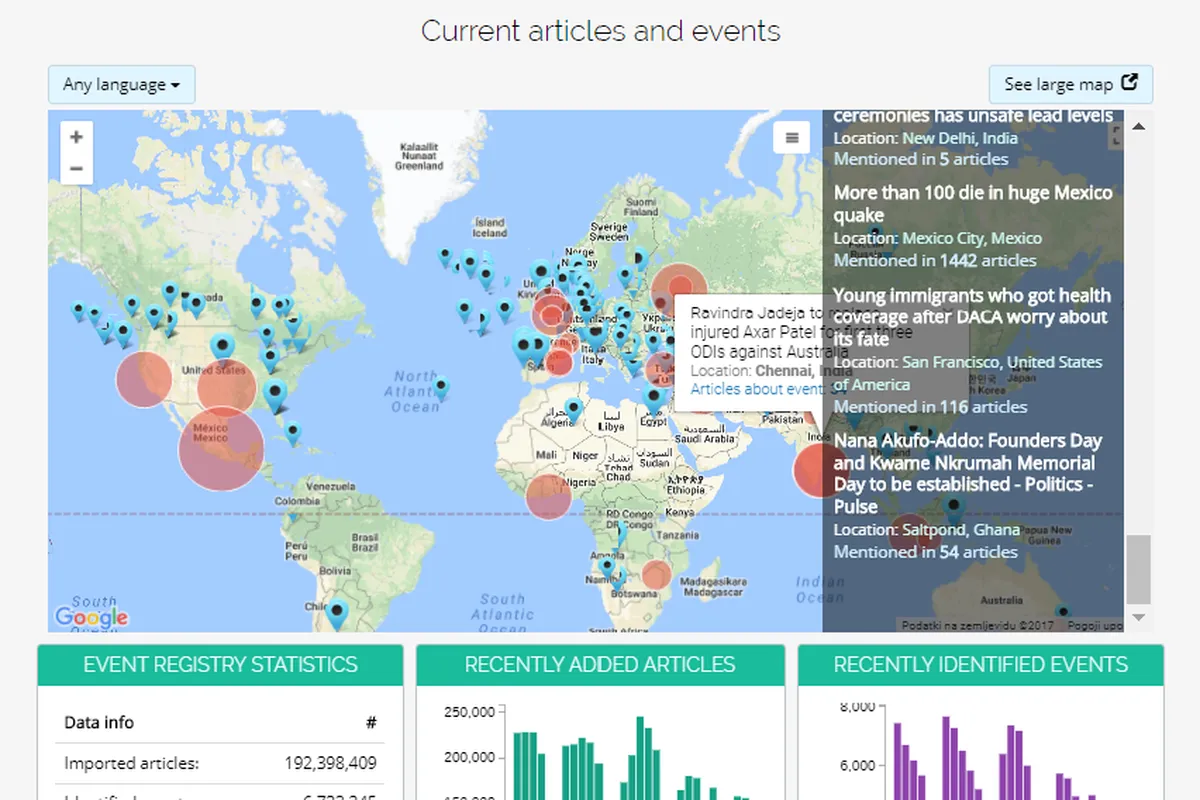Screen dimensions: 1200x800
Task: Click 'Mentioned in 5 articles' text
Action: pyautogui.click(x=921, y=159)
